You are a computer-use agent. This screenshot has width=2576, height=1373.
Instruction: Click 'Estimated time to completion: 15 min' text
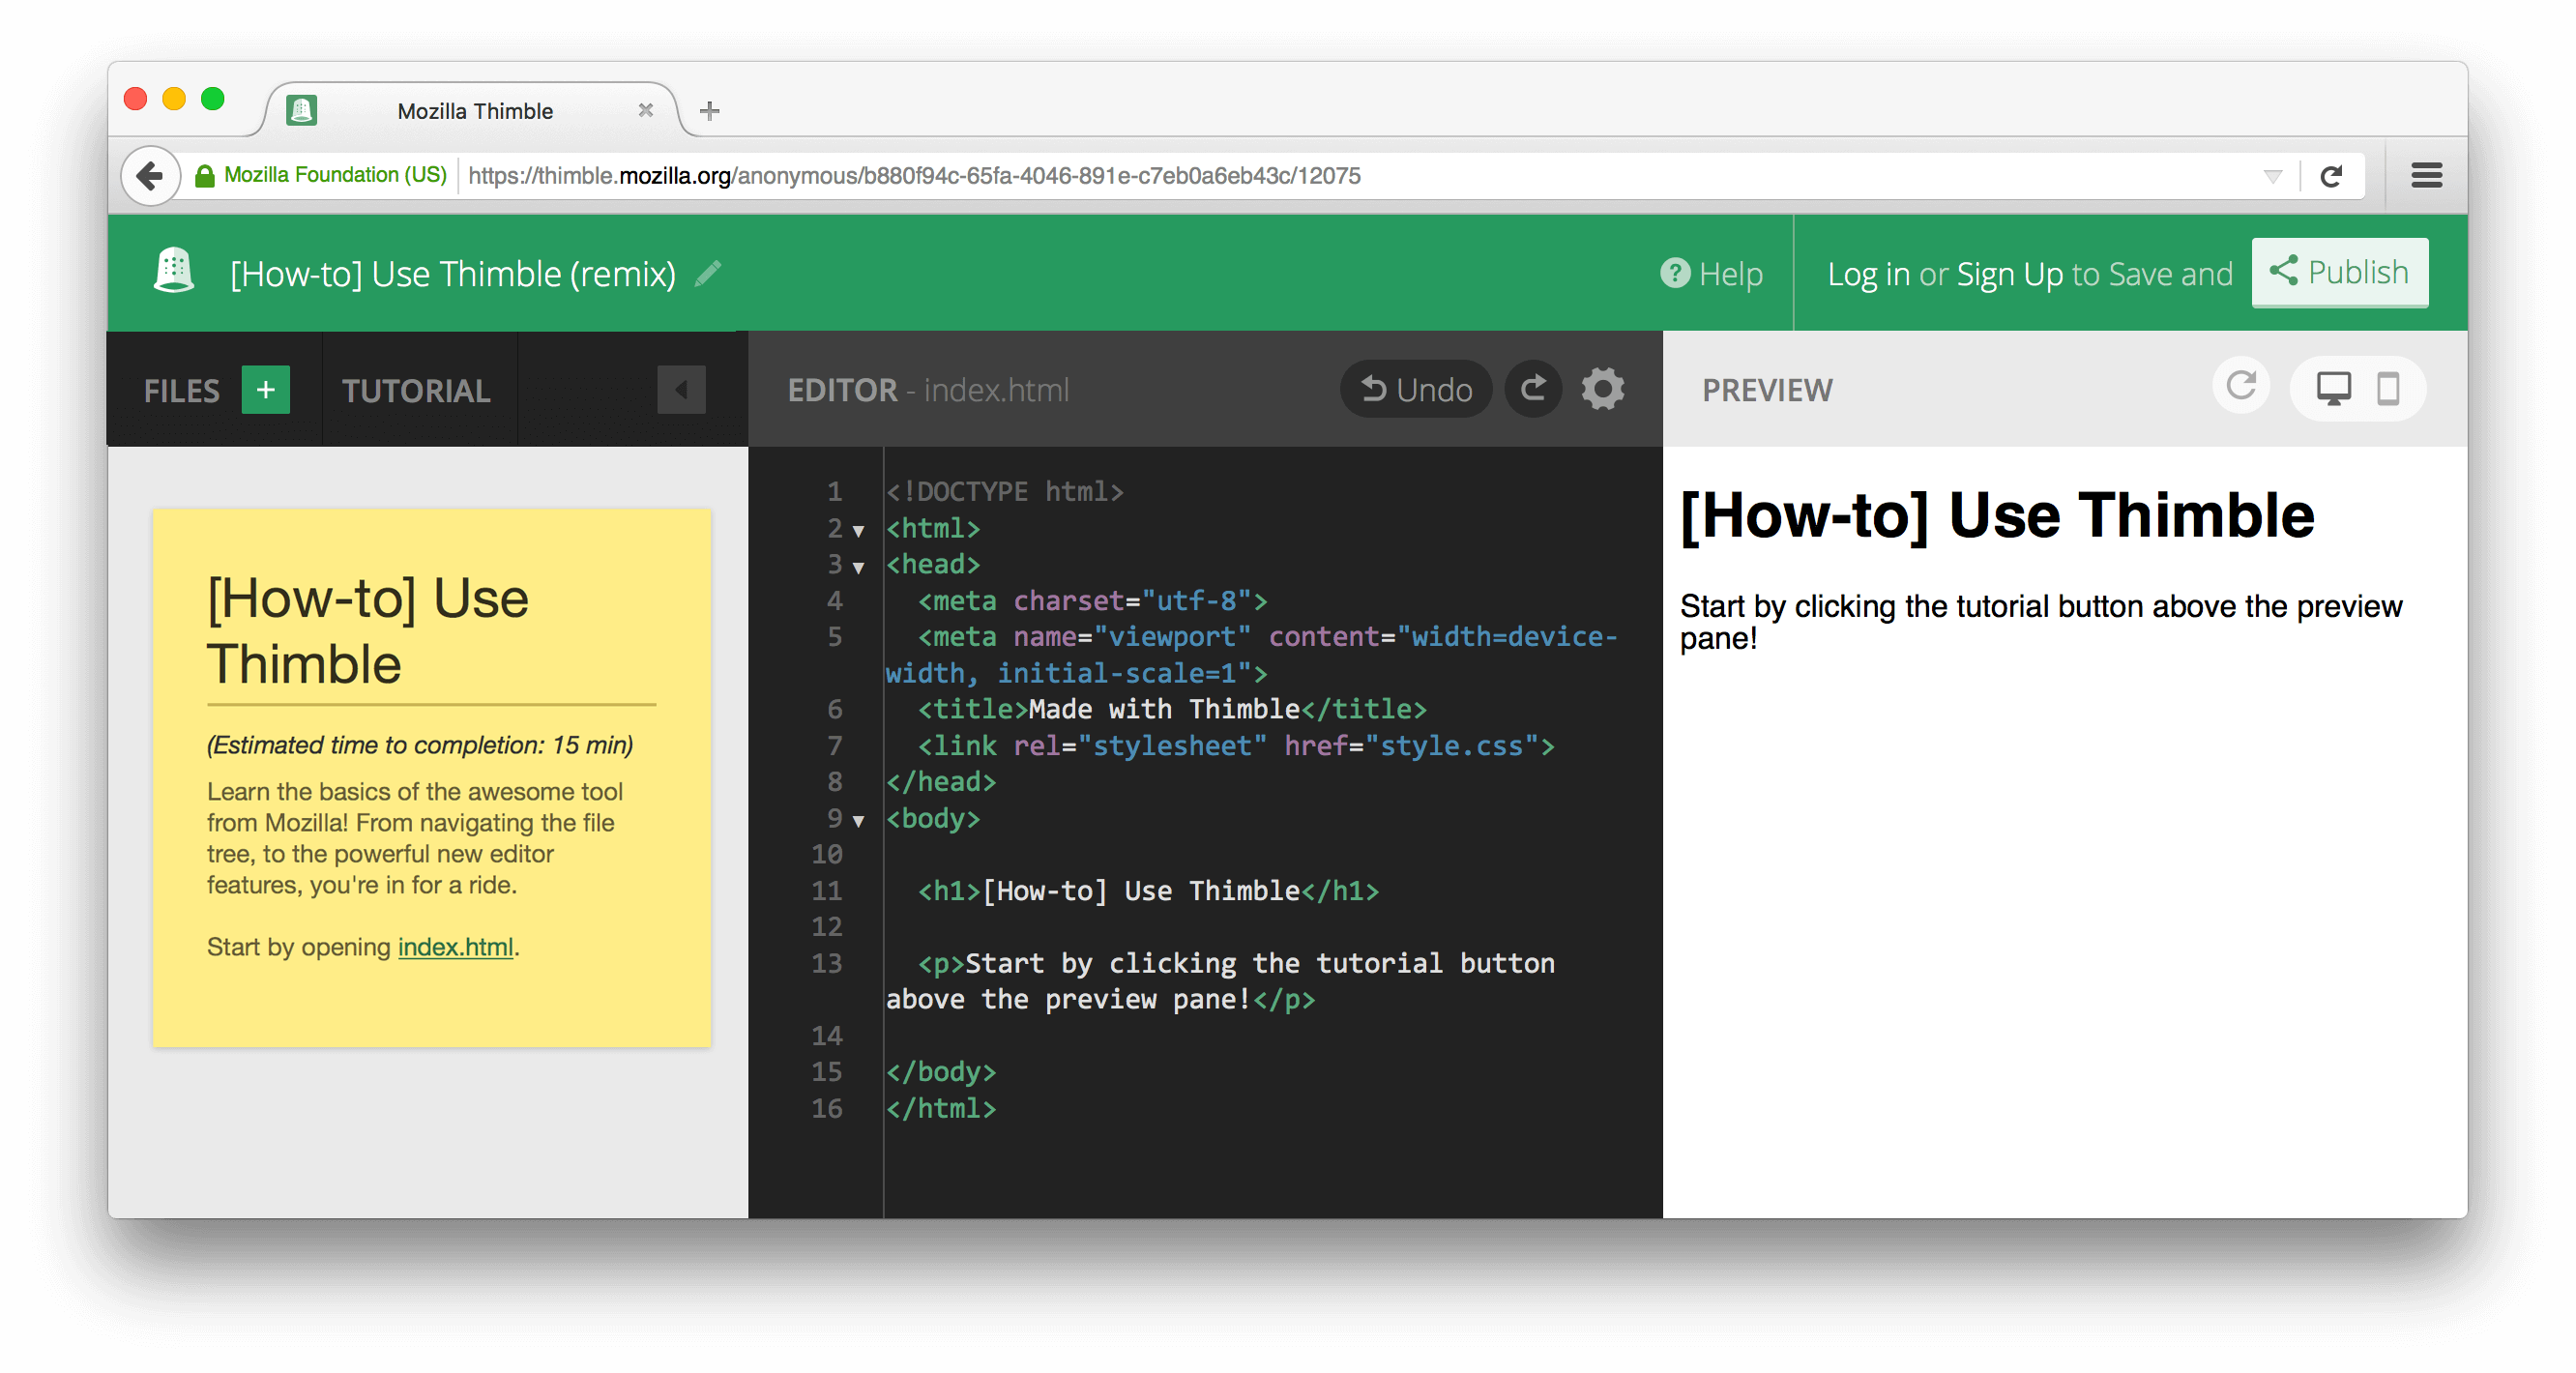pyautogui.click(x=420, y=745)
